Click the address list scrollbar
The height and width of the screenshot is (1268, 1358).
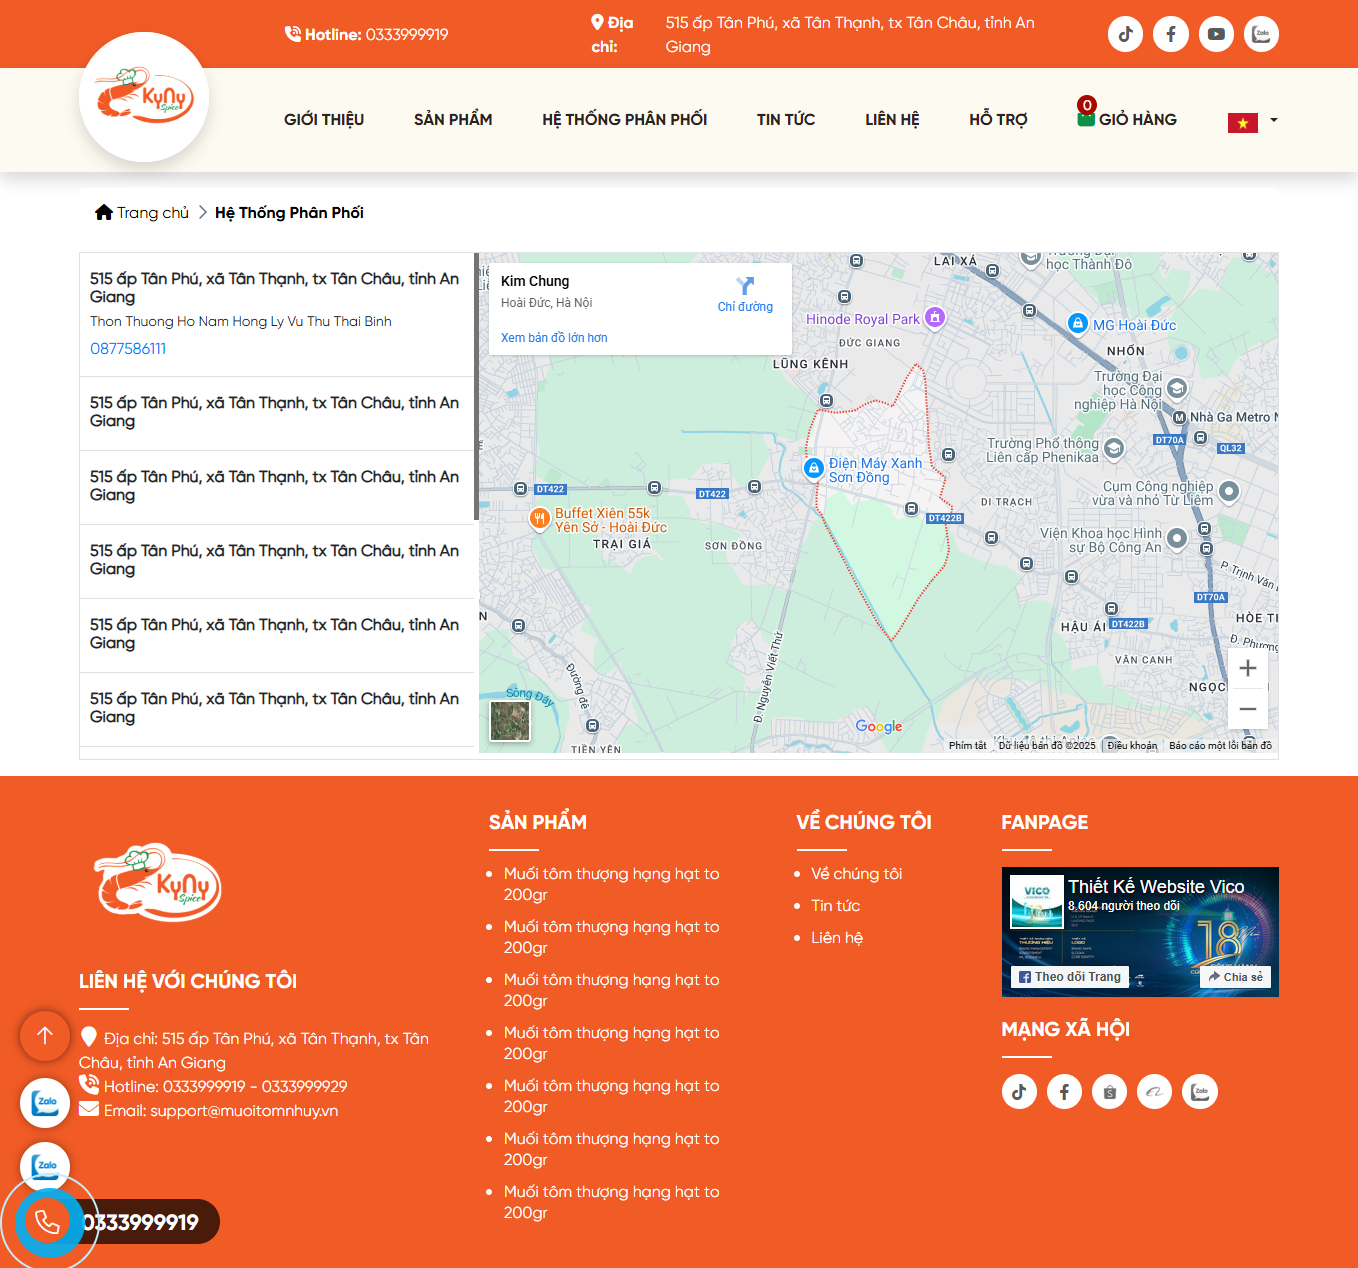click(476, 386)
